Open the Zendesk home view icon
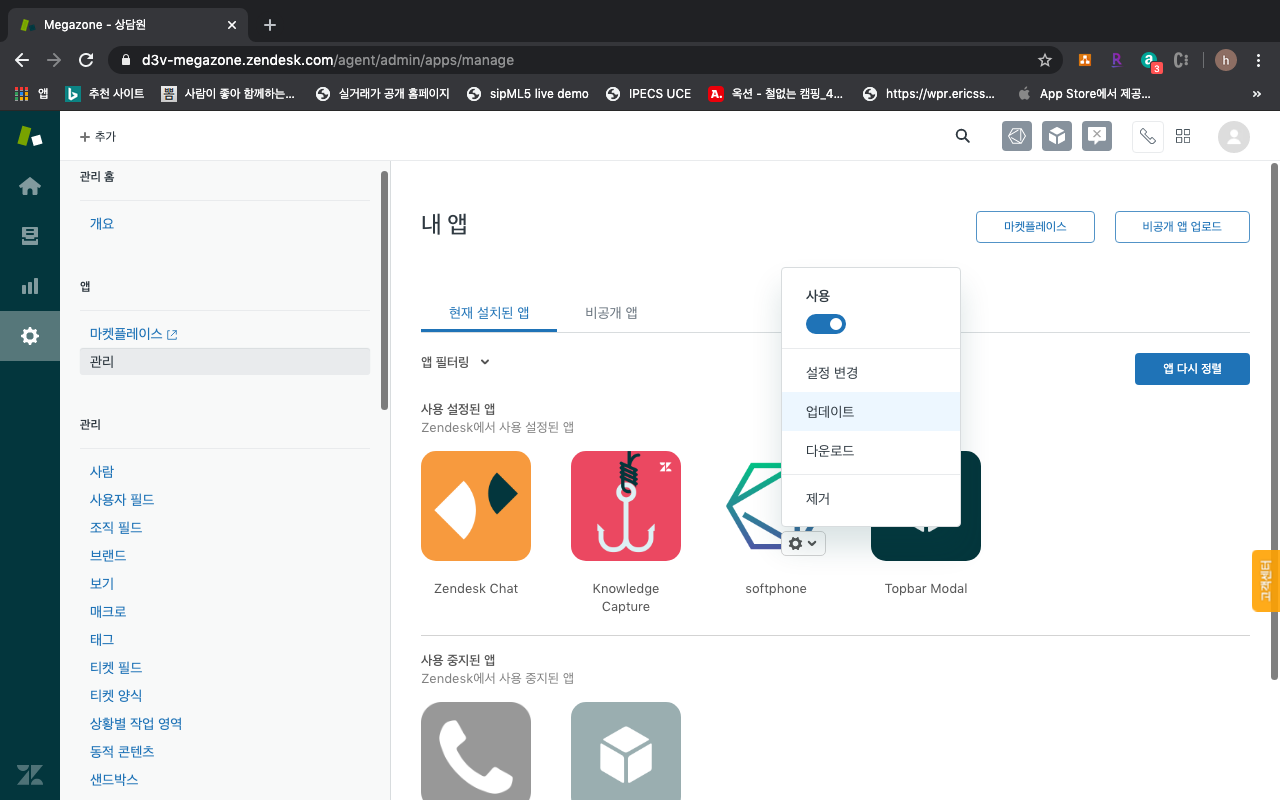Screen dimensions: 1280x800 click(x=30, y=186)
